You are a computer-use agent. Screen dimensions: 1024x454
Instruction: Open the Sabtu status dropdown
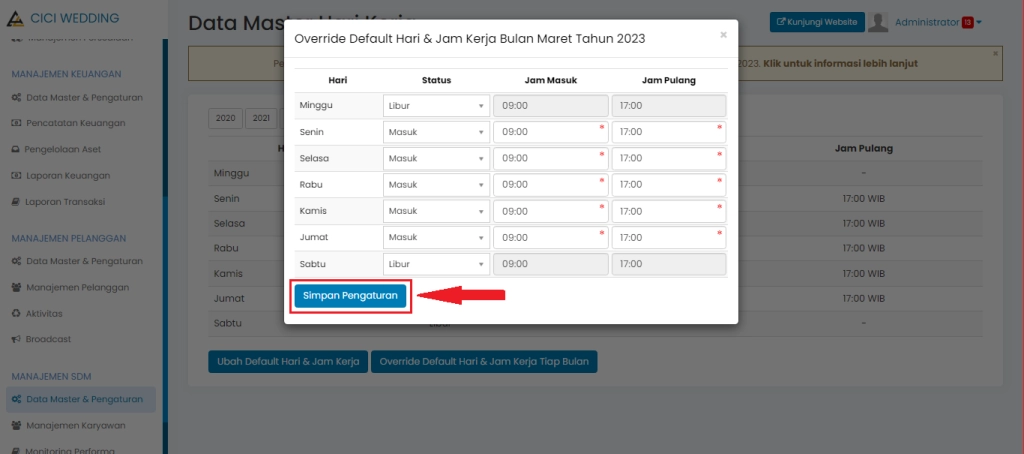point(436,263)
